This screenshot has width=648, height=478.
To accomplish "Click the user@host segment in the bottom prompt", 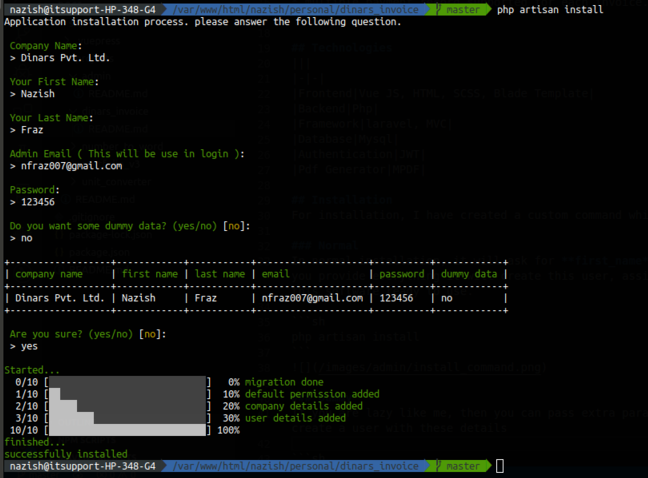I will click(80, 467).
